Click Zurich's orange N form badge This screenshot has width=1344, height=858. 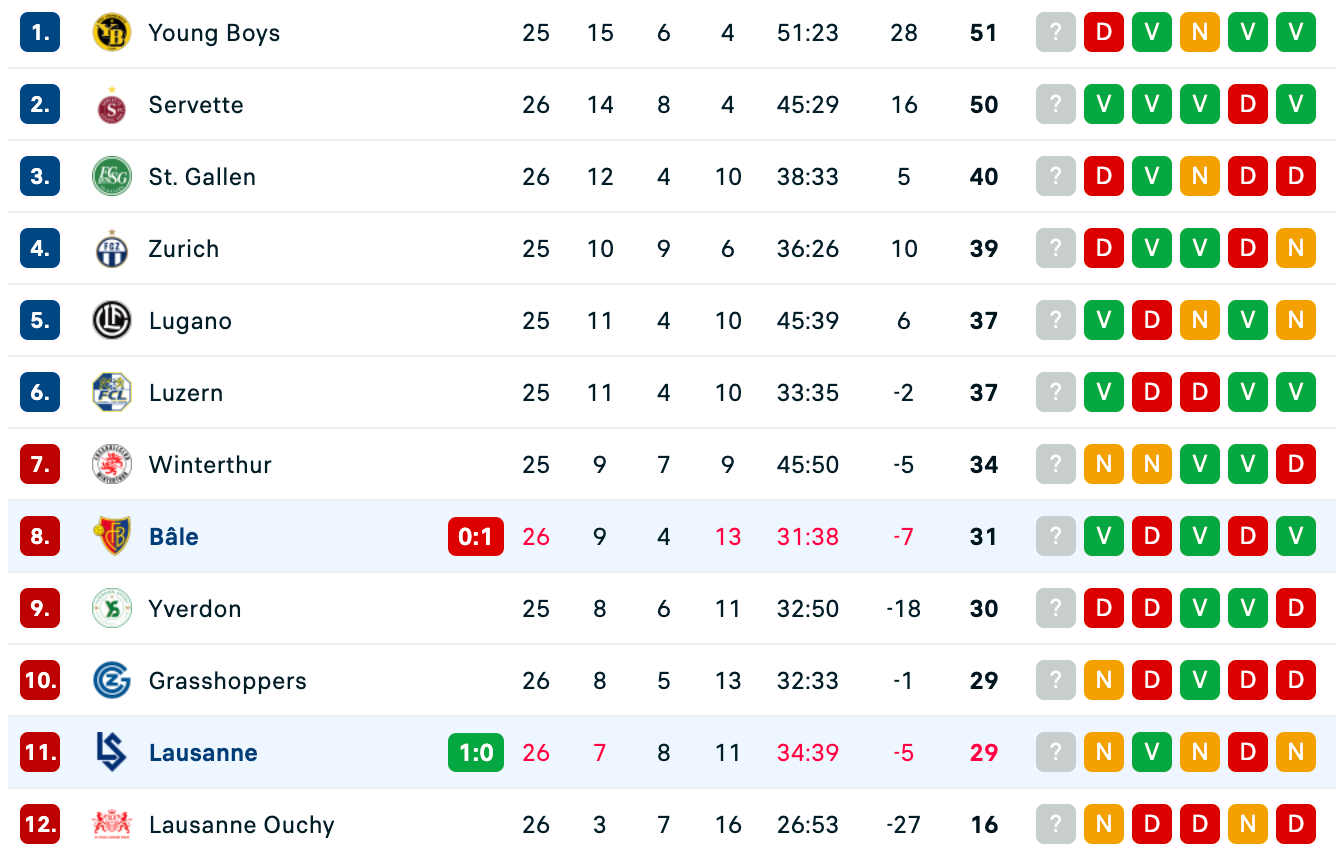[x=1296, y=249]
